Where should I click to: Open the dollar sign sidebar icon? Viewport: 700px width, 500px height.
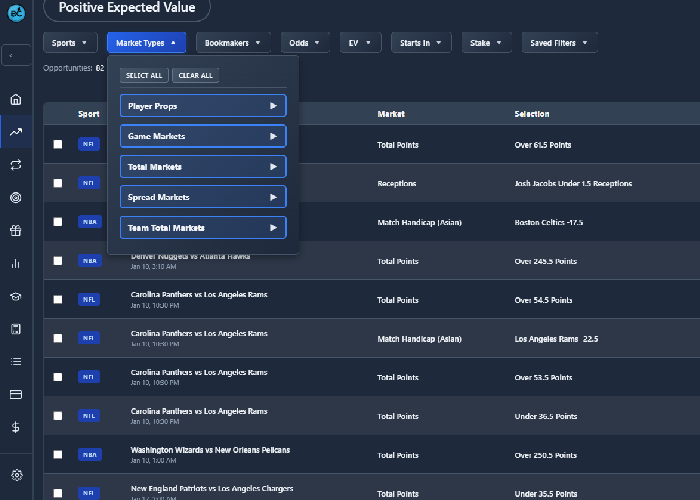point(16,427)
